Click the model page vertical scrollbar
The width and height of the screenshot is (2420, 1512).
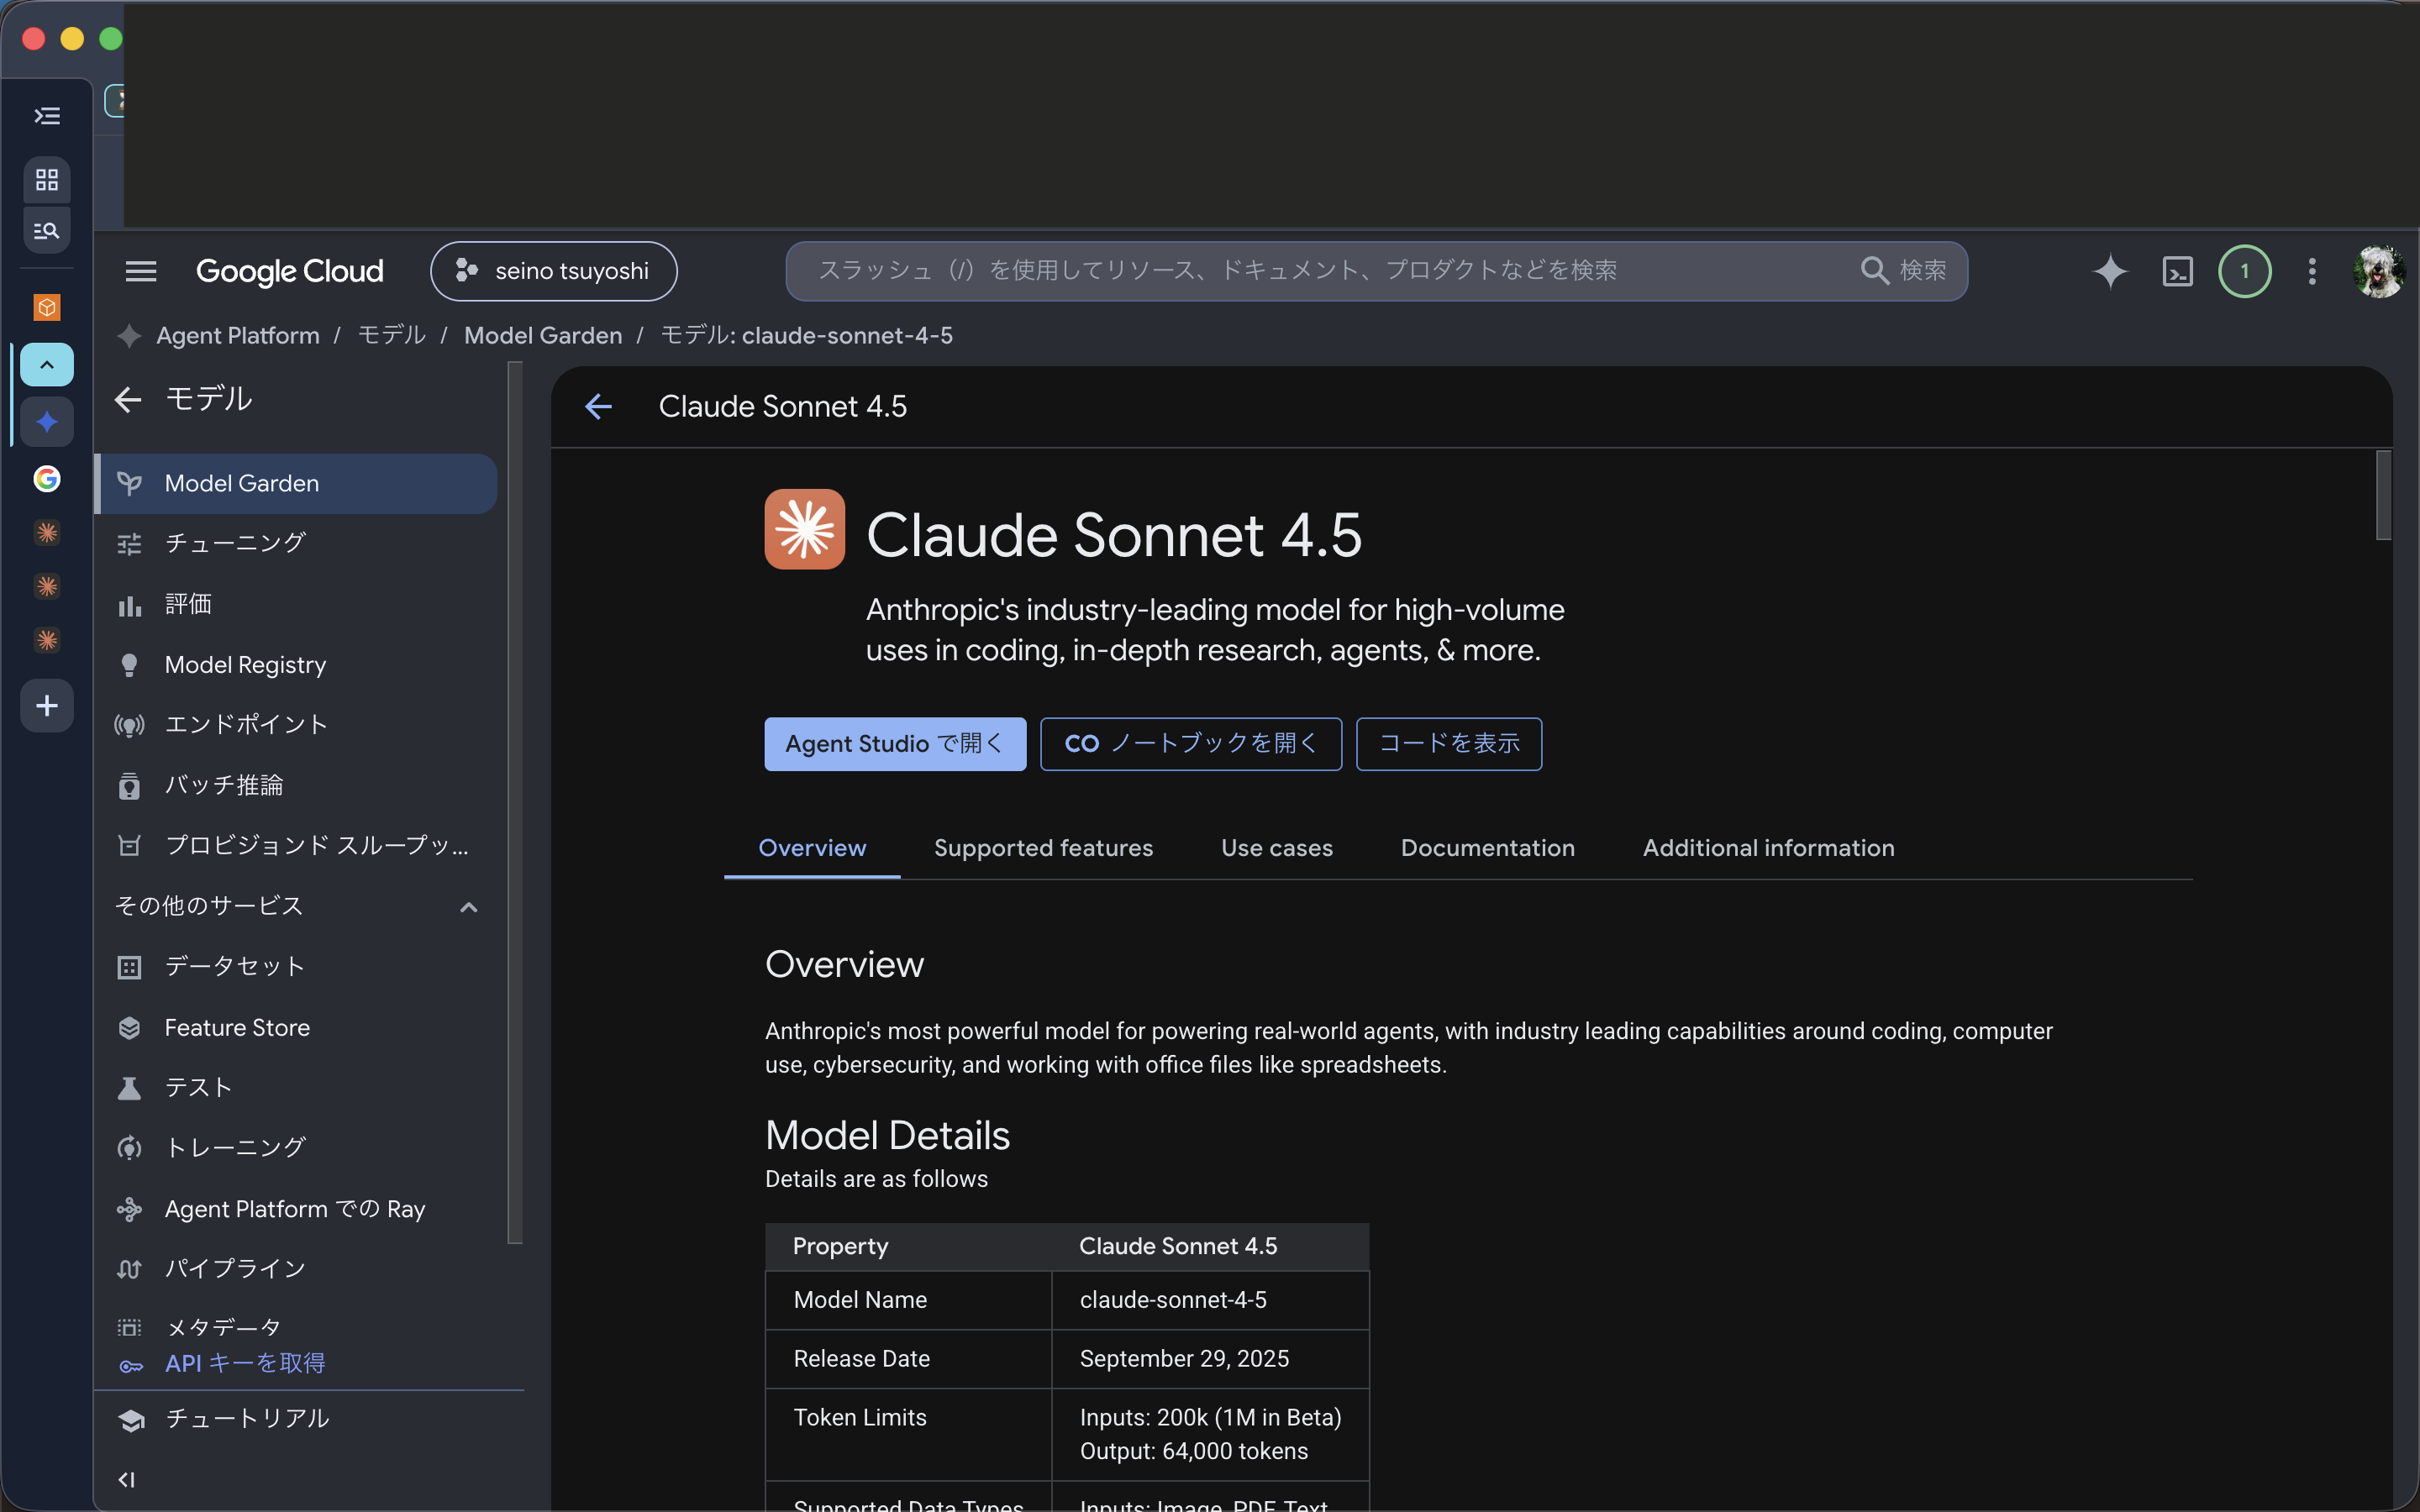click(x=2384, y=495)
